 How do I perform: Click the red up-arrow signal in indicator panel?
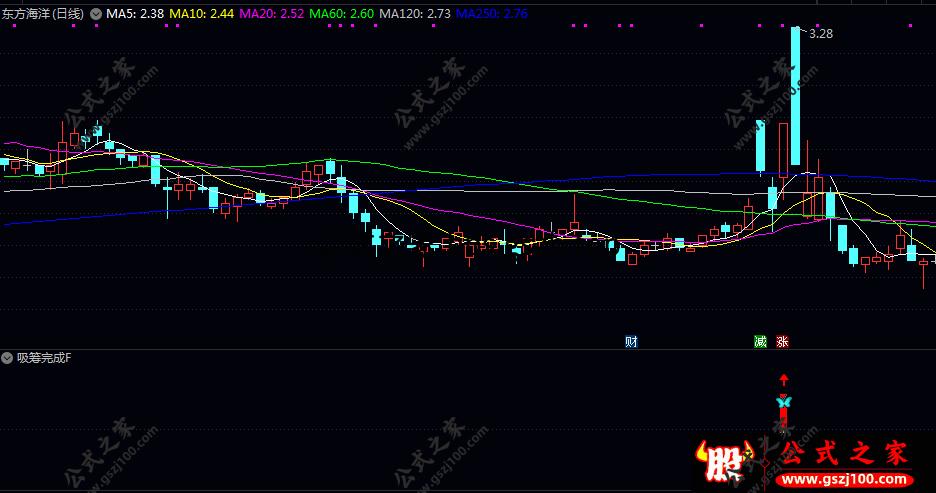784,380
